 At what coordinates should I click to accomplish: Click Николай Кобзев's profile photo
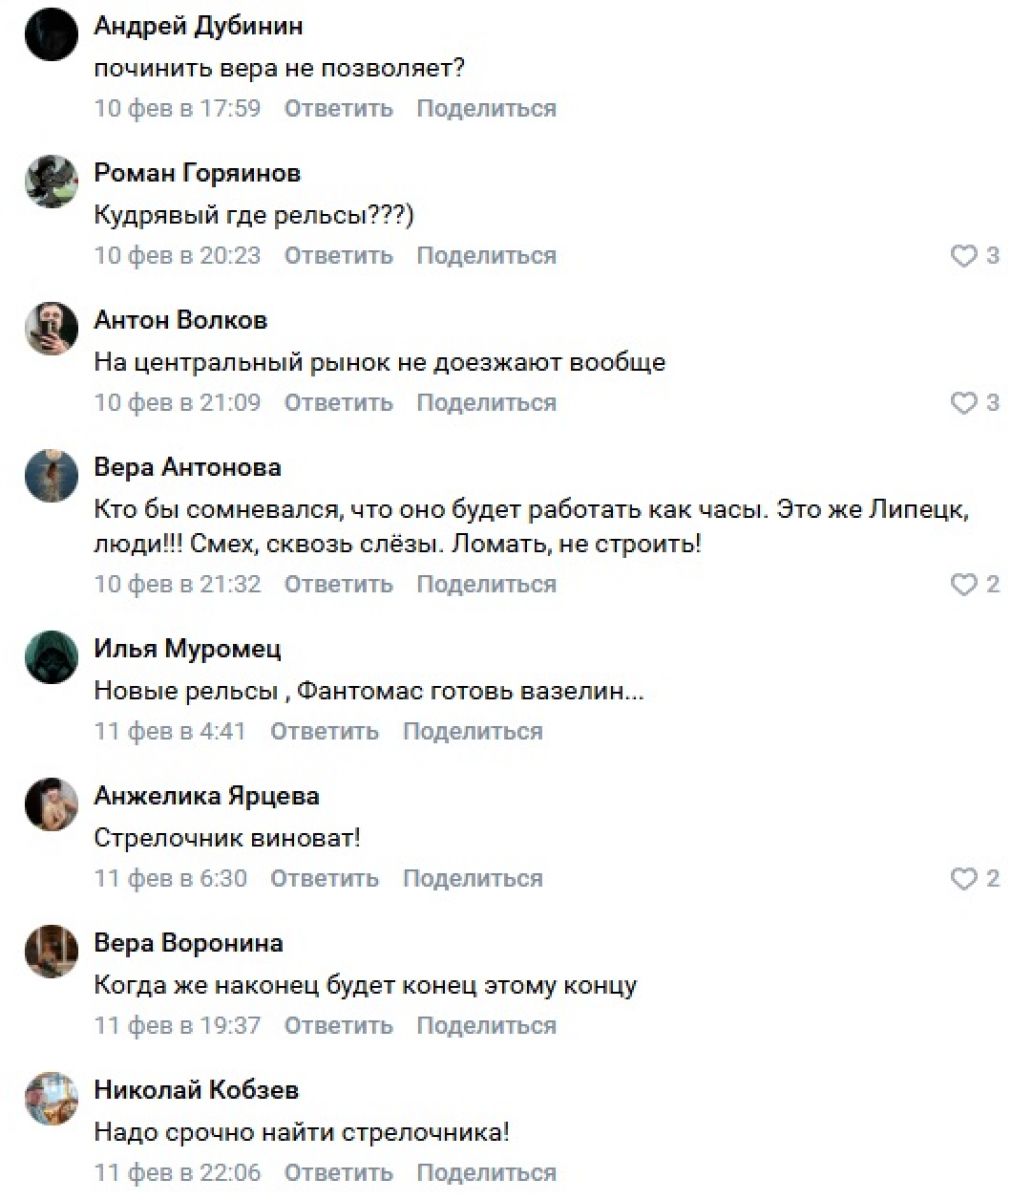pyautogui.click(x=51, y=1098)
